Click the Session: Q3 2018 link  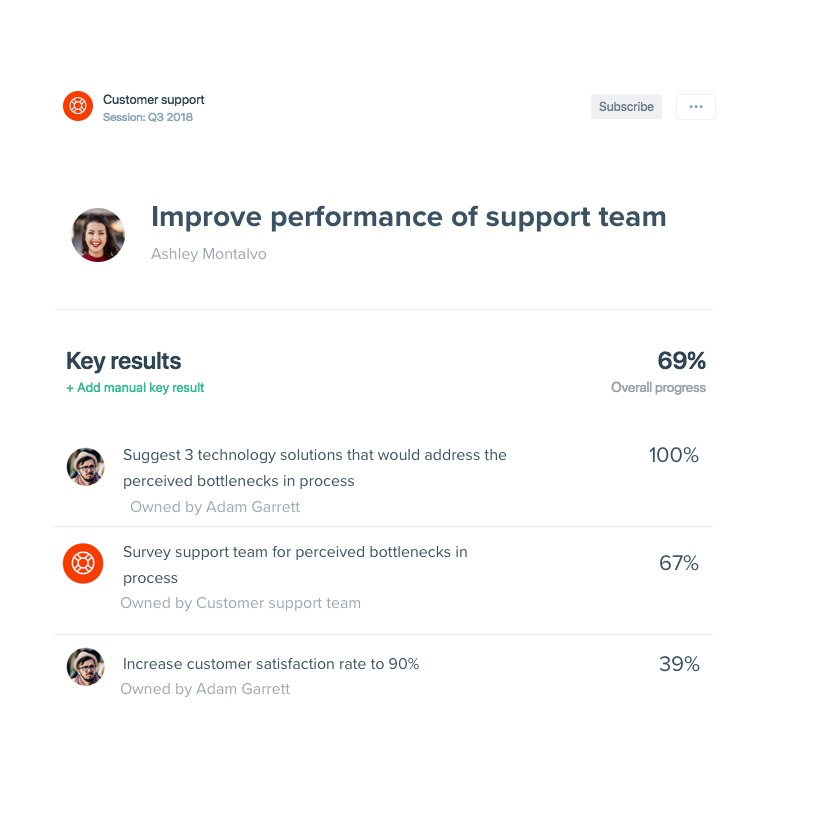148,118
